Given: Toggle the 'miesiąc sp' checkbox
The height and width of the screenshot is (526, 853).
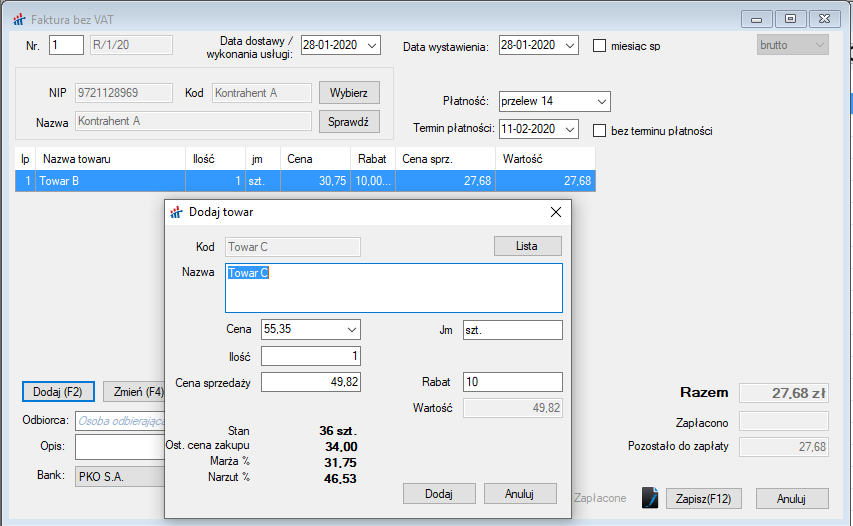Looking at the screenshot, I should click(x=600, y=45).
